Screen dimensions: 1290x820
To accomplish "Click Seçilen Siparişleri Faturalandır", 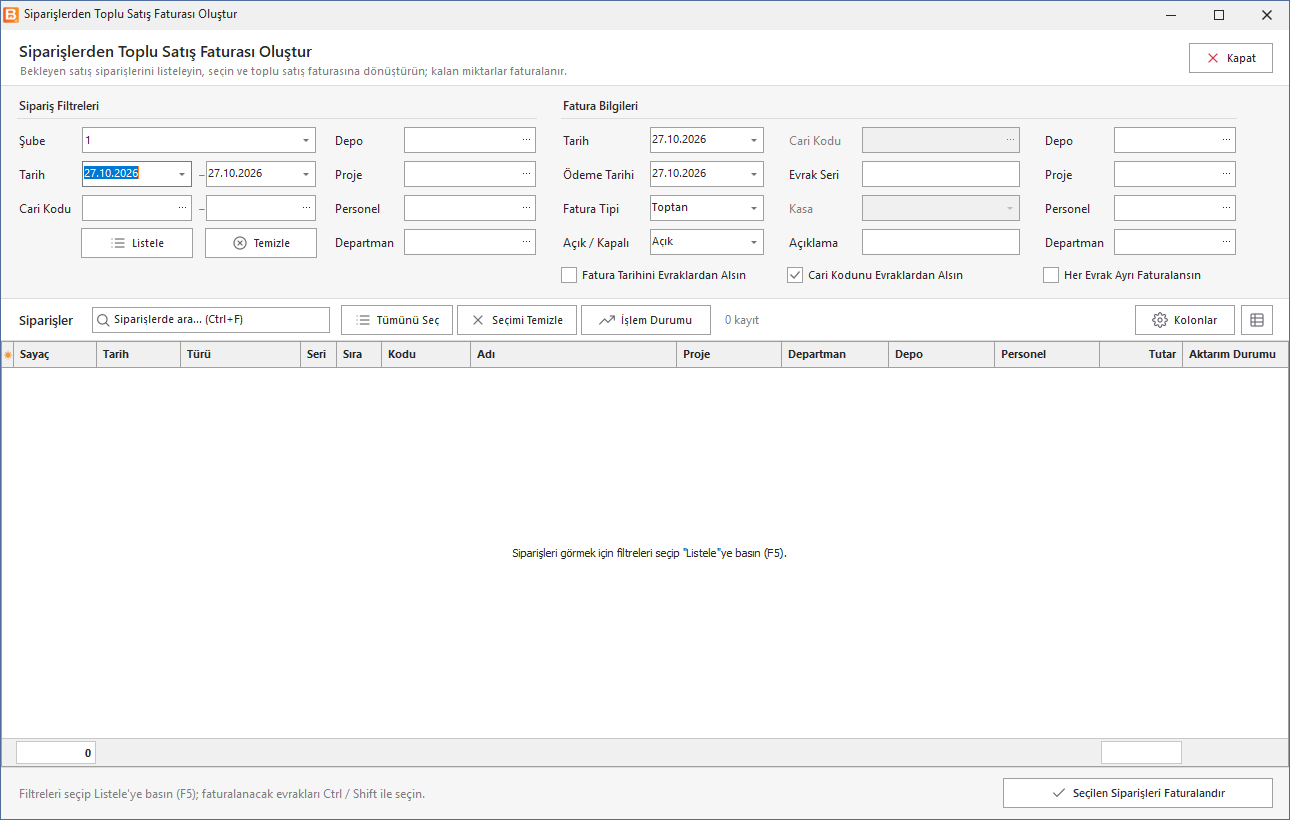I will [x=1138, y=793].
